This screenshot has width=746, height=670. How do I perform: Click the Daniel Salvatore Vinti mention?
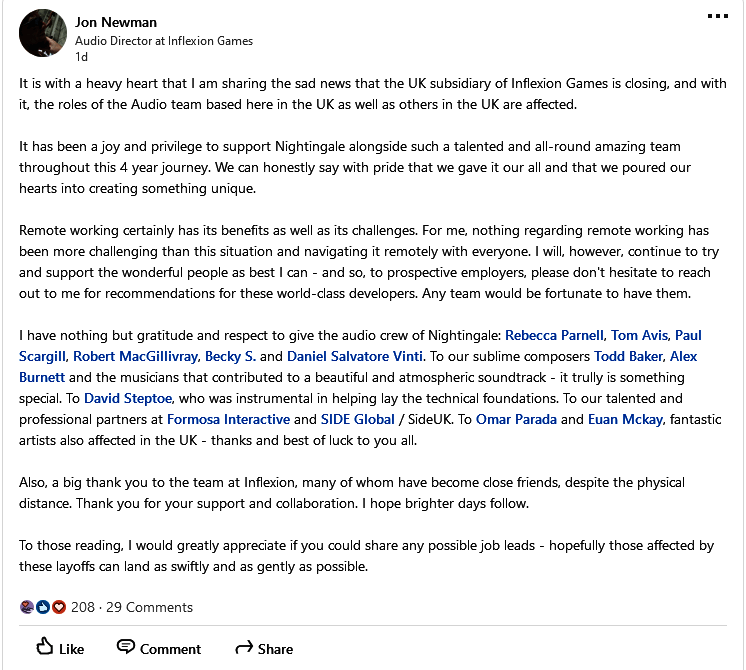coord(355,356)
